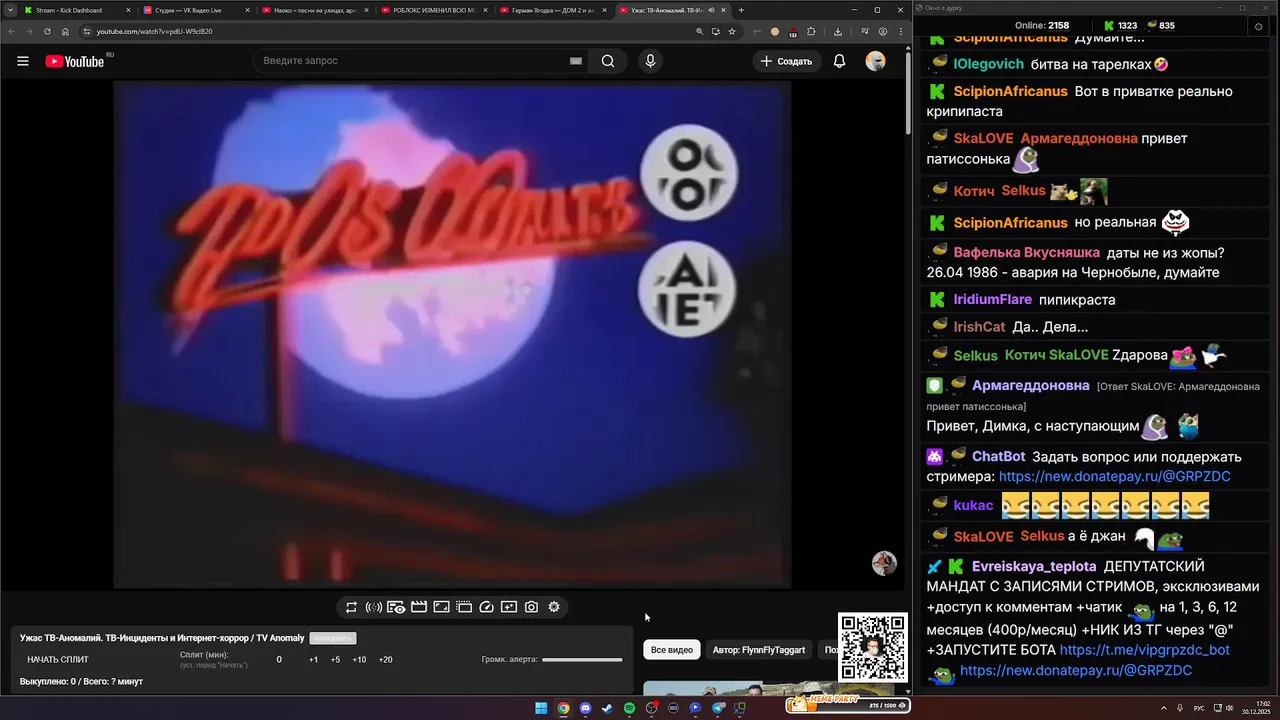Open the playback speed gauge icon
The image size is (1280, 720).
click(x=486, y=607)
